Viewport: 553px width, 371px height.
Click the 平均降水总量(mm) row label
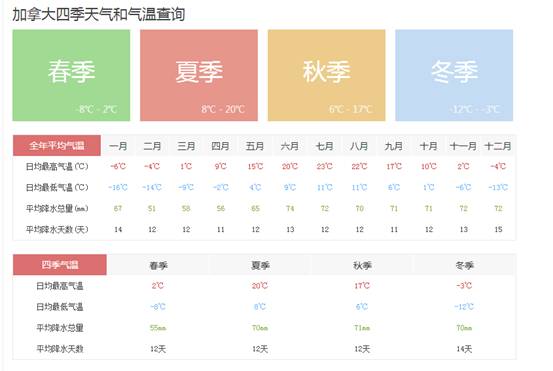57,208
